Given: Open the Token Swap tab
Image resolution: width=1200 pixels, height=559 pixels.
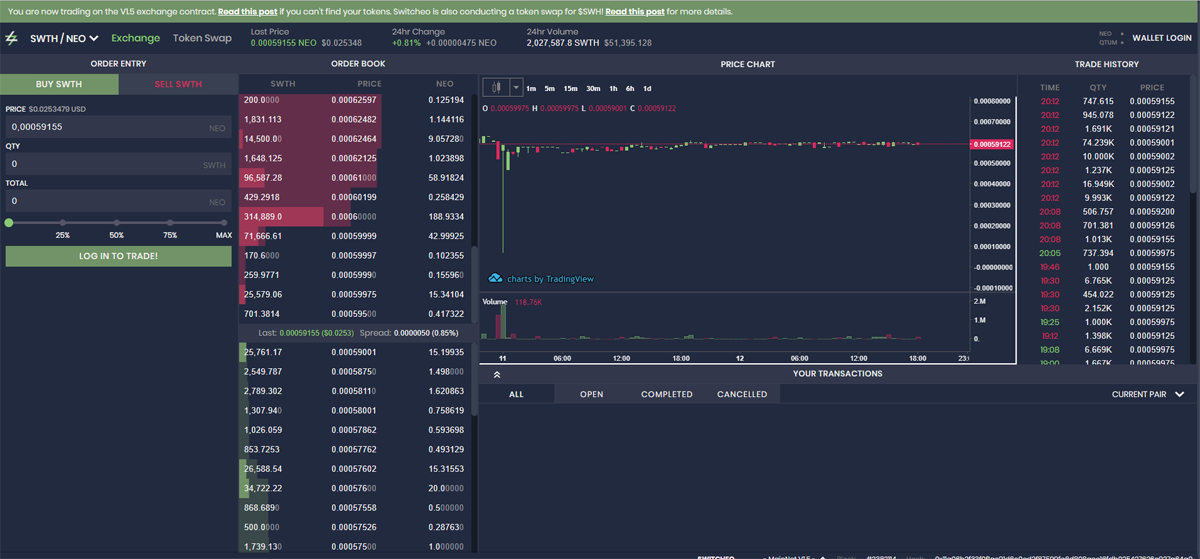Looking at the screenshot, I should click(x=202, y=38).
